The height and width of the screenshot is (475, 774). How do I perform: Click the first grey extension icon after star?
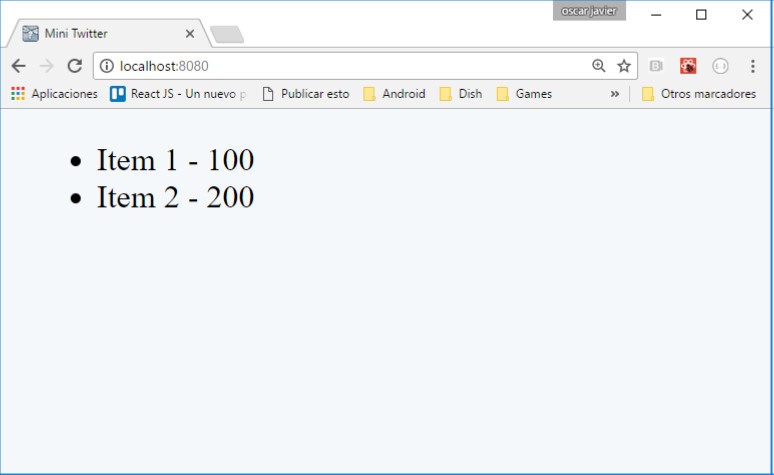pyautogui.click(x=657, y=66)
